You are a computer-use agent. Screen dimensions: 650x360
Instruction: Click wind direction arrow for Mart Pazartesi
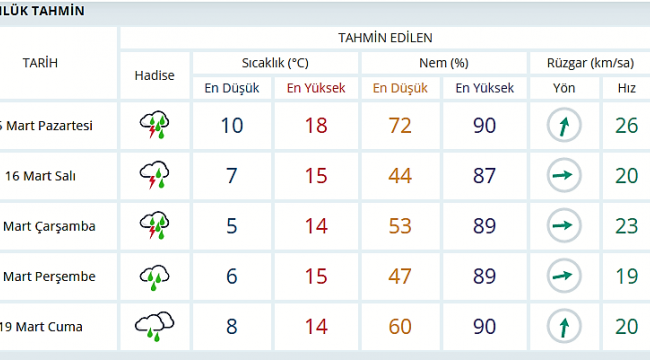[564, 125]
